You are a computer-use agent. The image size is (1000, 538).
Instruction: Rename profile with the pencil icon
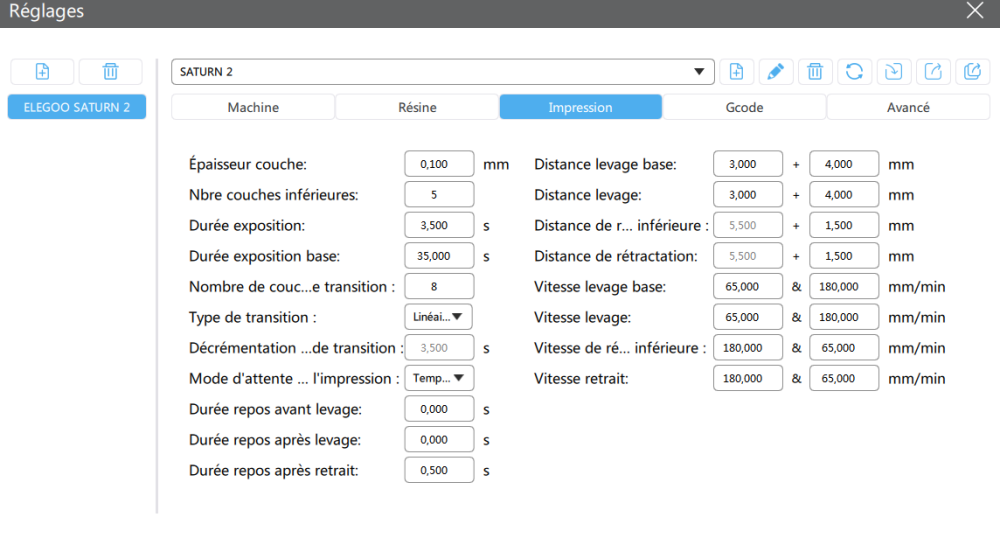coord(775,71)
